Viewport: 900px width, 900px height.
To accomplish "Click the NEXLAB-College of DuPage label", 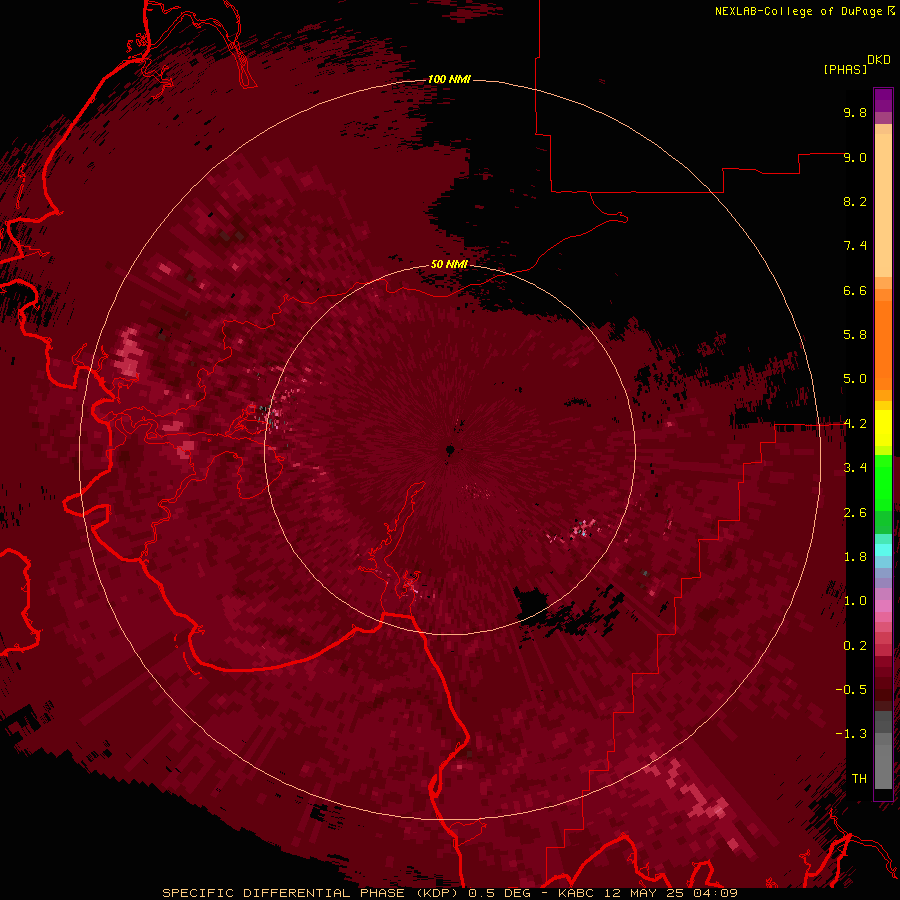I will point(798,11).
